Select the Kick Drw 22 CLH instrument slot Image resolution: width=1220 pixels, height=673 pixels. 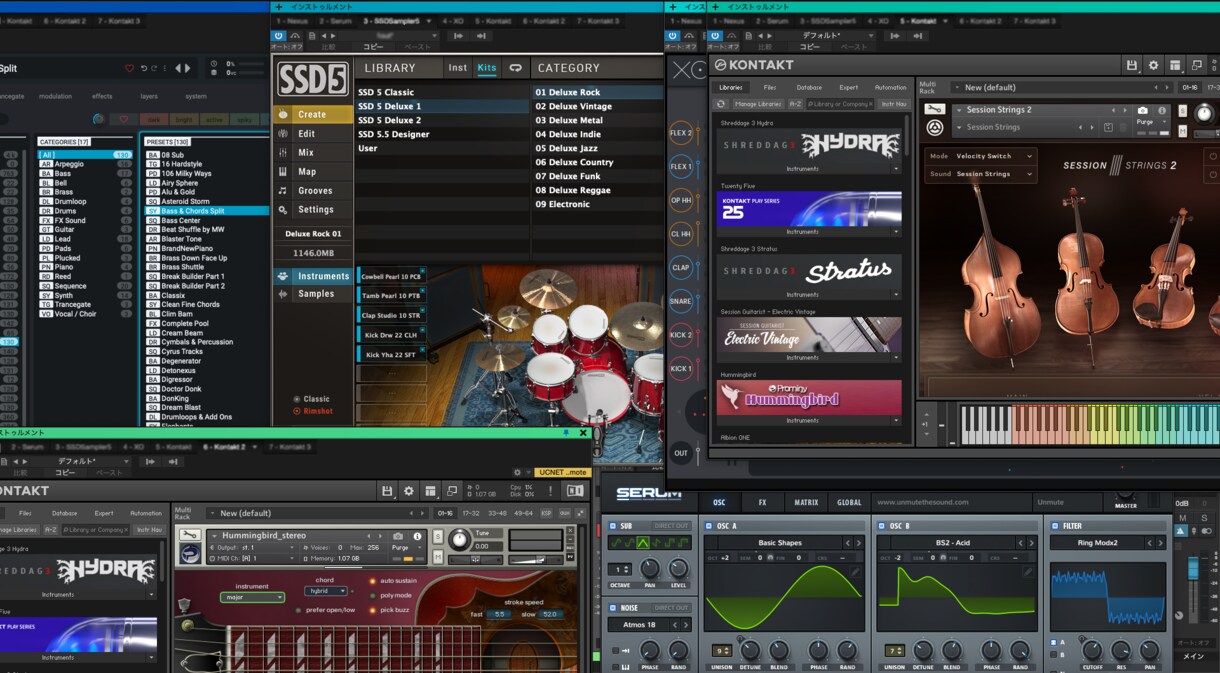tap(391, 335)
